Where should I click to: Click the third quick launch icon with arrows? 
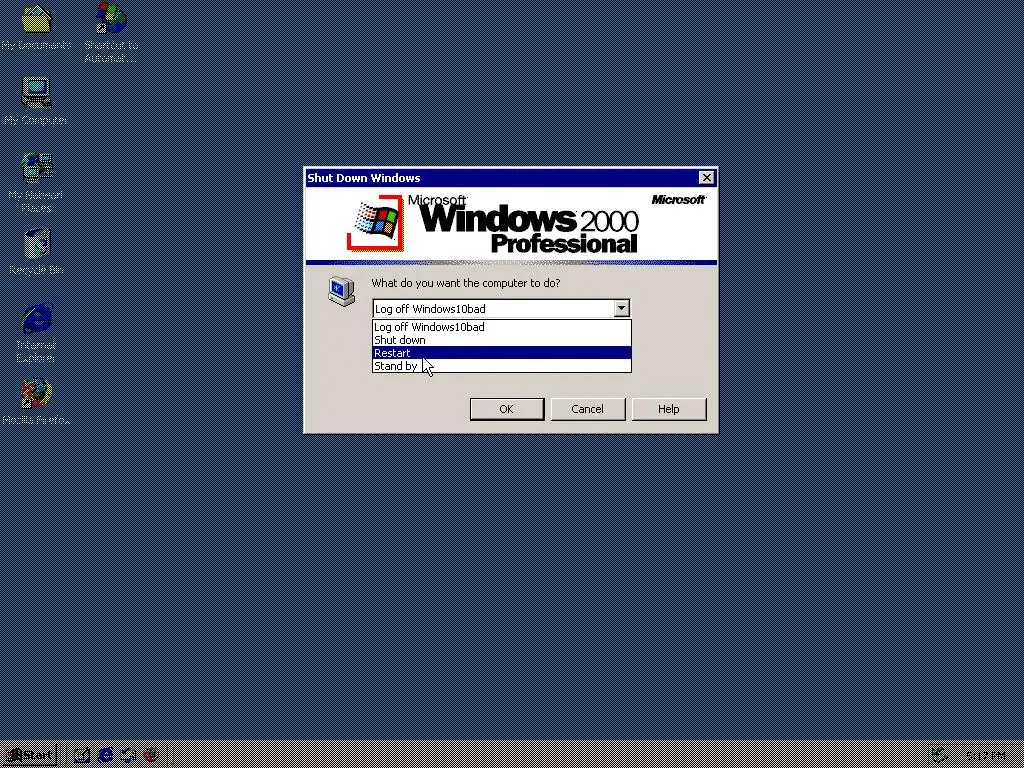tap(128, 755)
